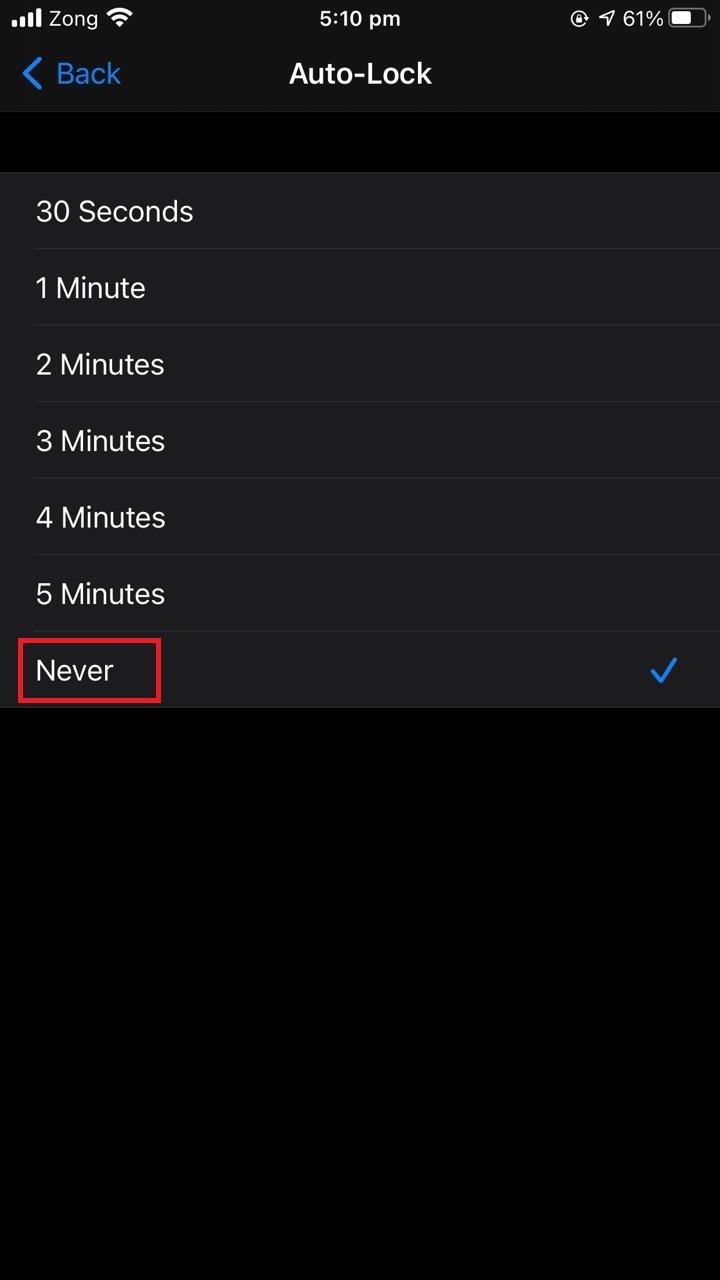The height and width of the screenshot is (1280, 720).
Task: Tap the rotation lock status icon
Action: (579, 18)
